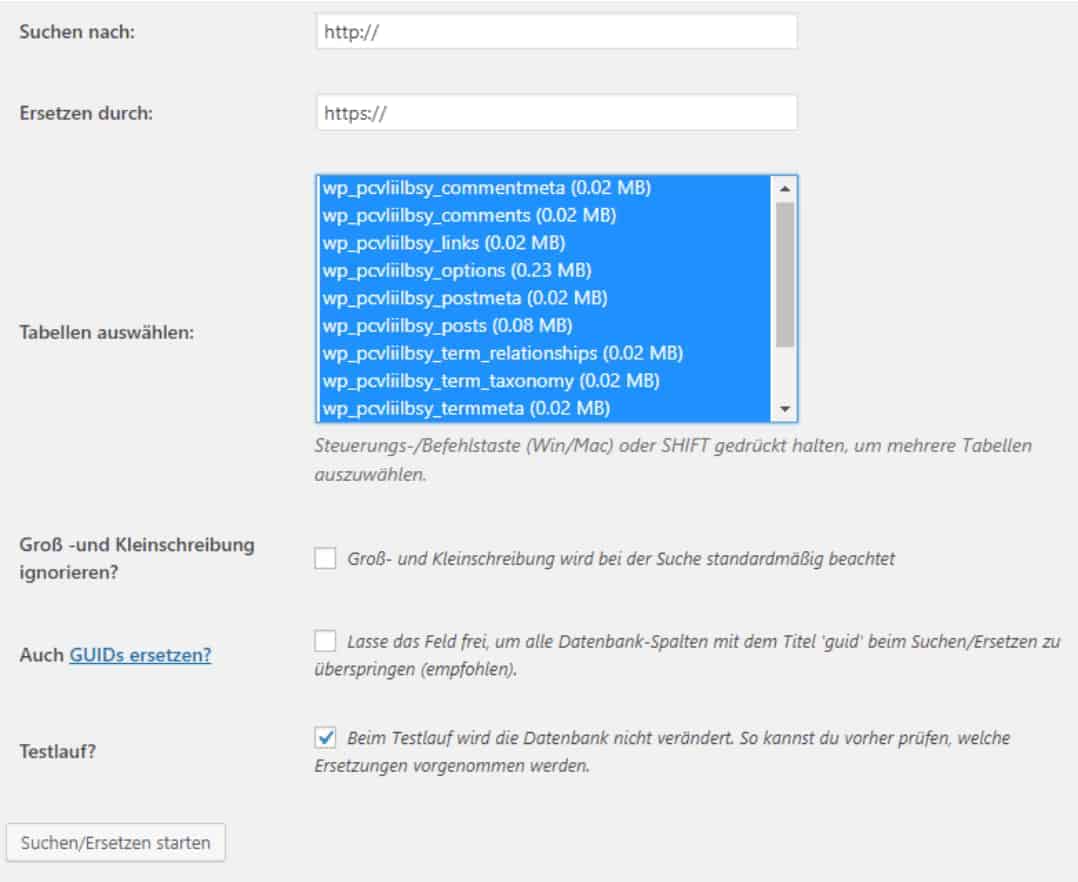The height and width of the screenshot is (882, 1078).
Task: Enable the ignore case sensitivity checkbox
Action: [x=325, y=559]
